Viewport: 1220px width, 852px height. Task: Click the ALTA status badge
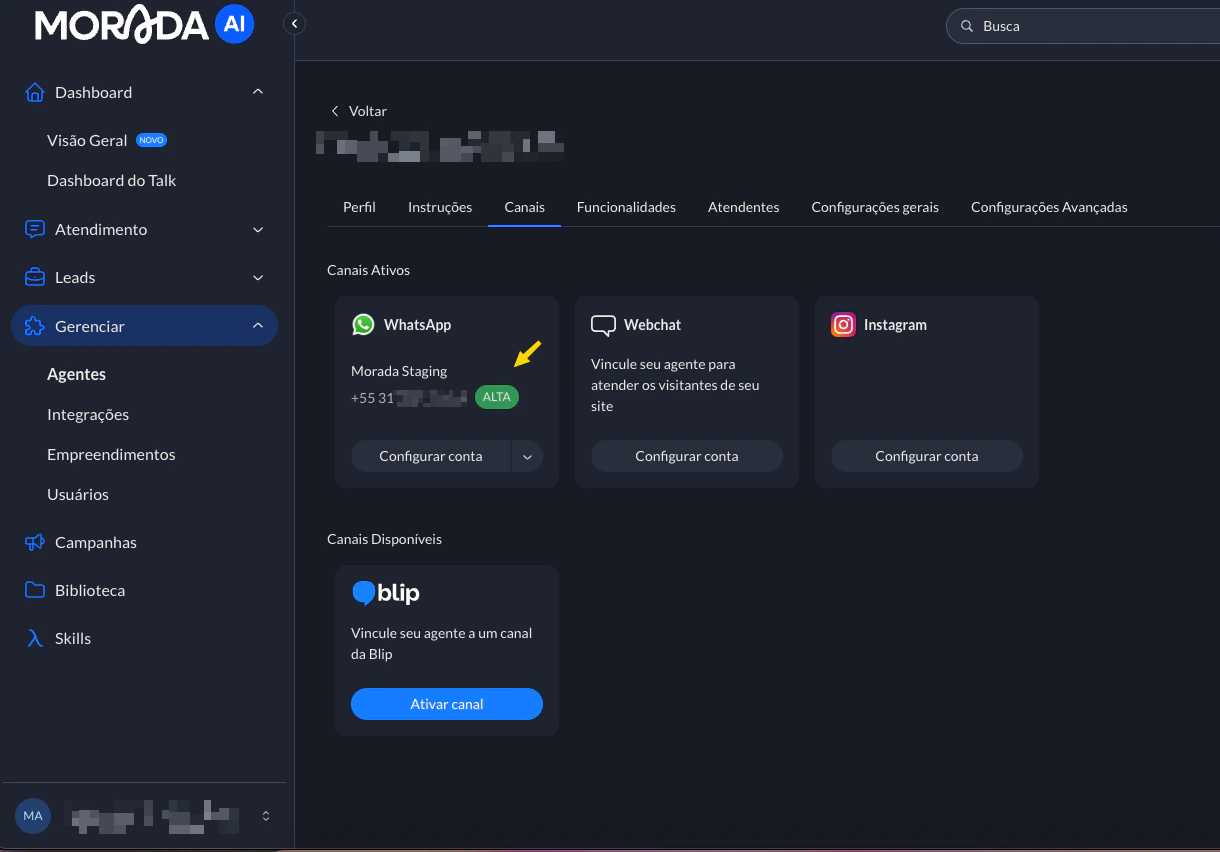[x=497, y=397]
